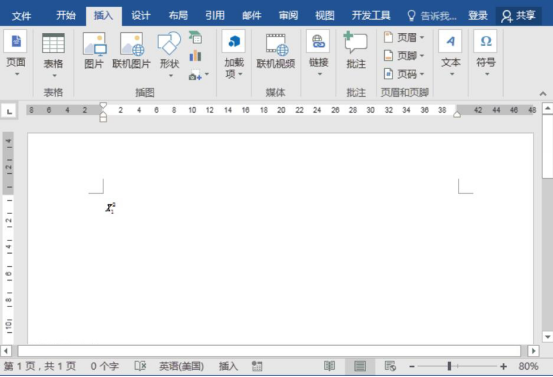Click the macro recording icon in status bar
553x377 pixels.
[x=257, y=366]
